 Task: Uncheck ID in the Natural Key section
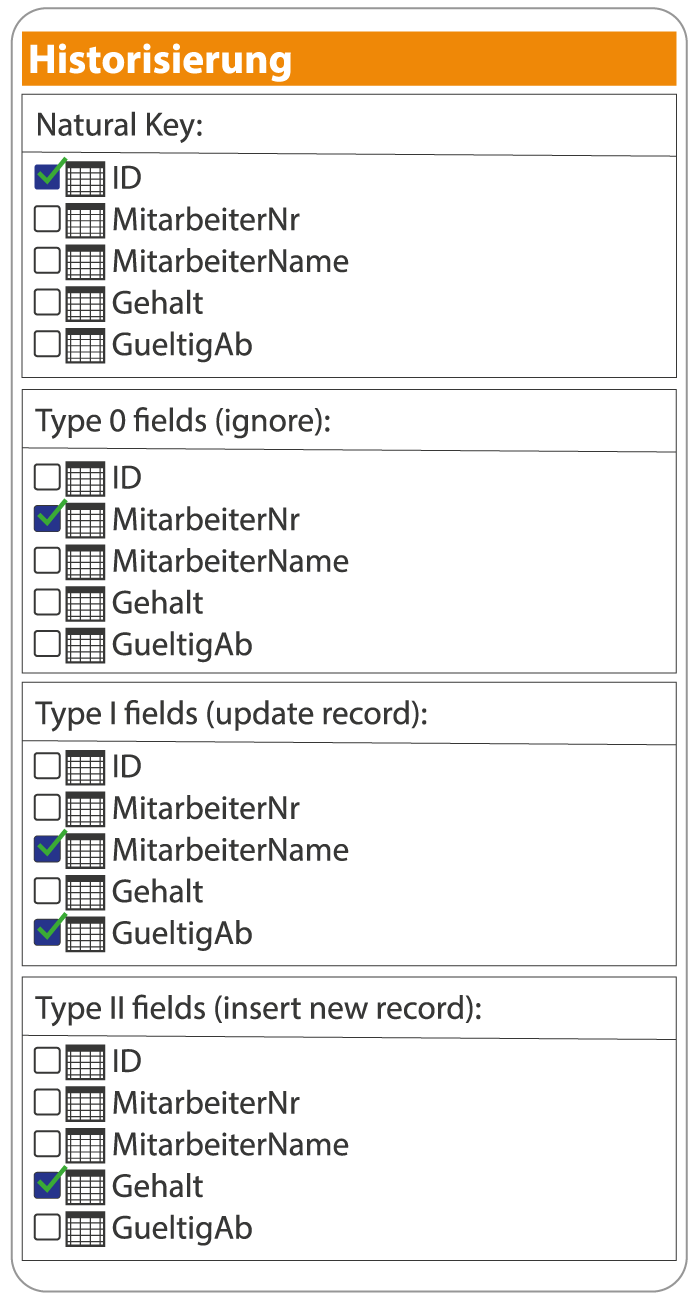tap(46, 179)
